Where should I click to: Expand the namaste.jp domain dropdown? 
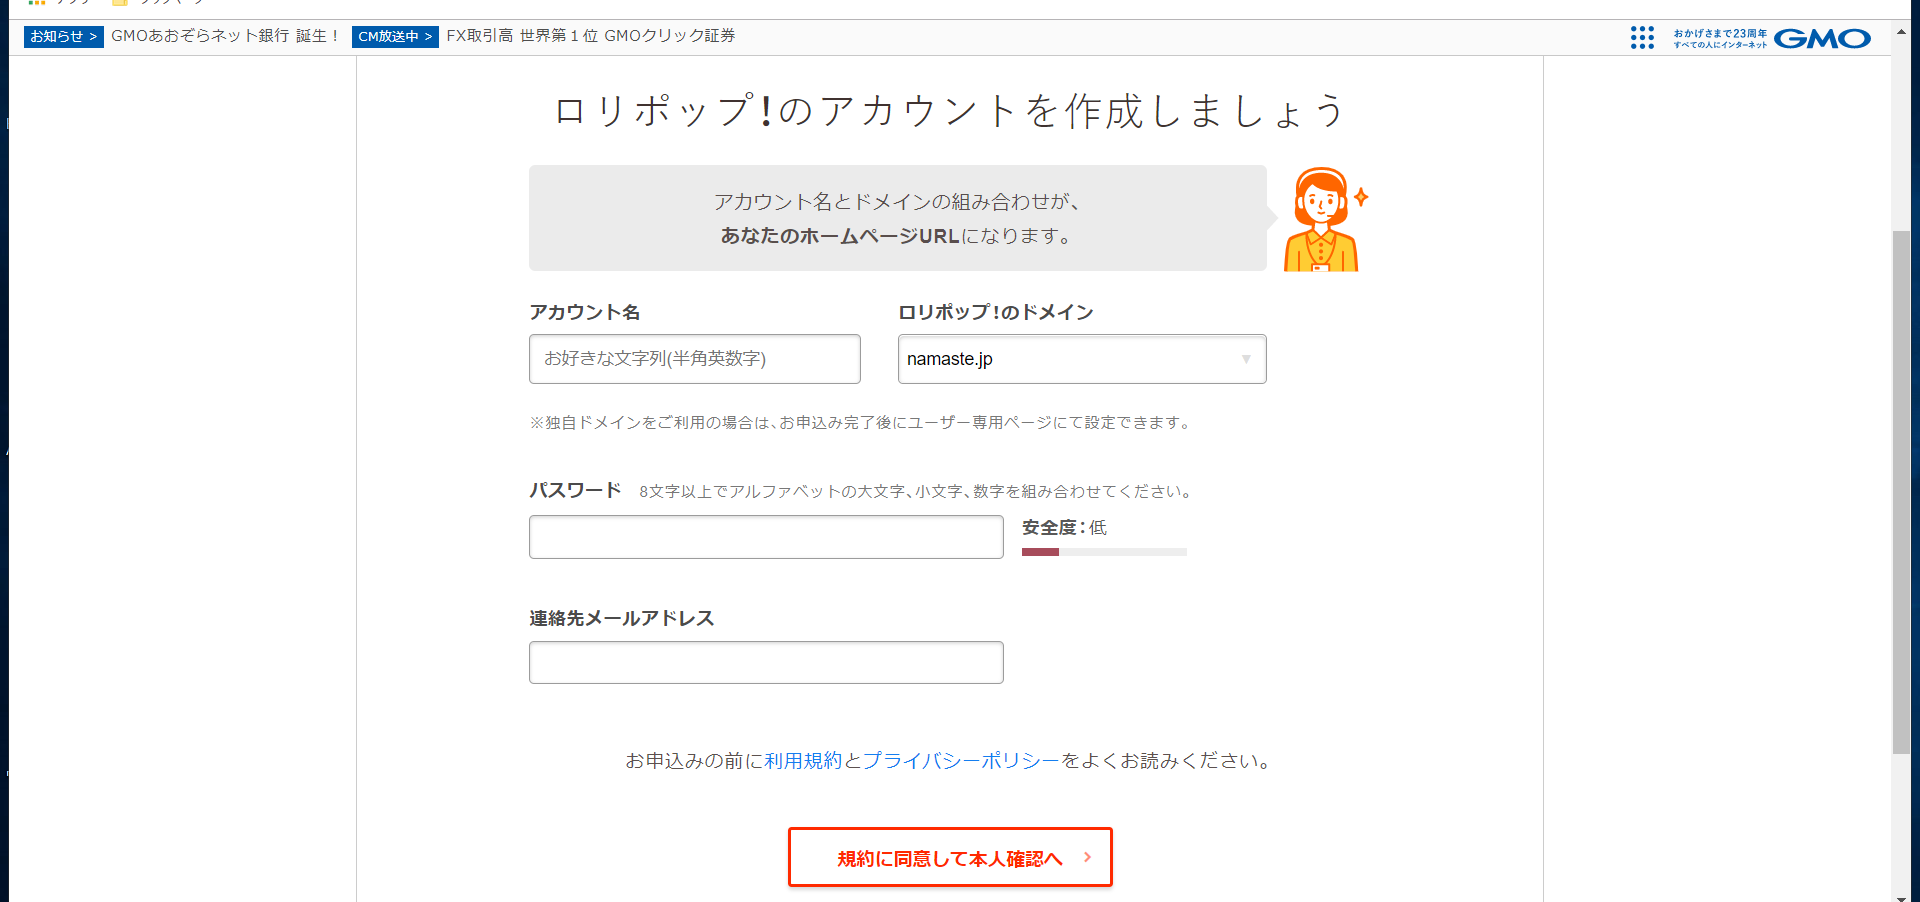coord(1081,359)
